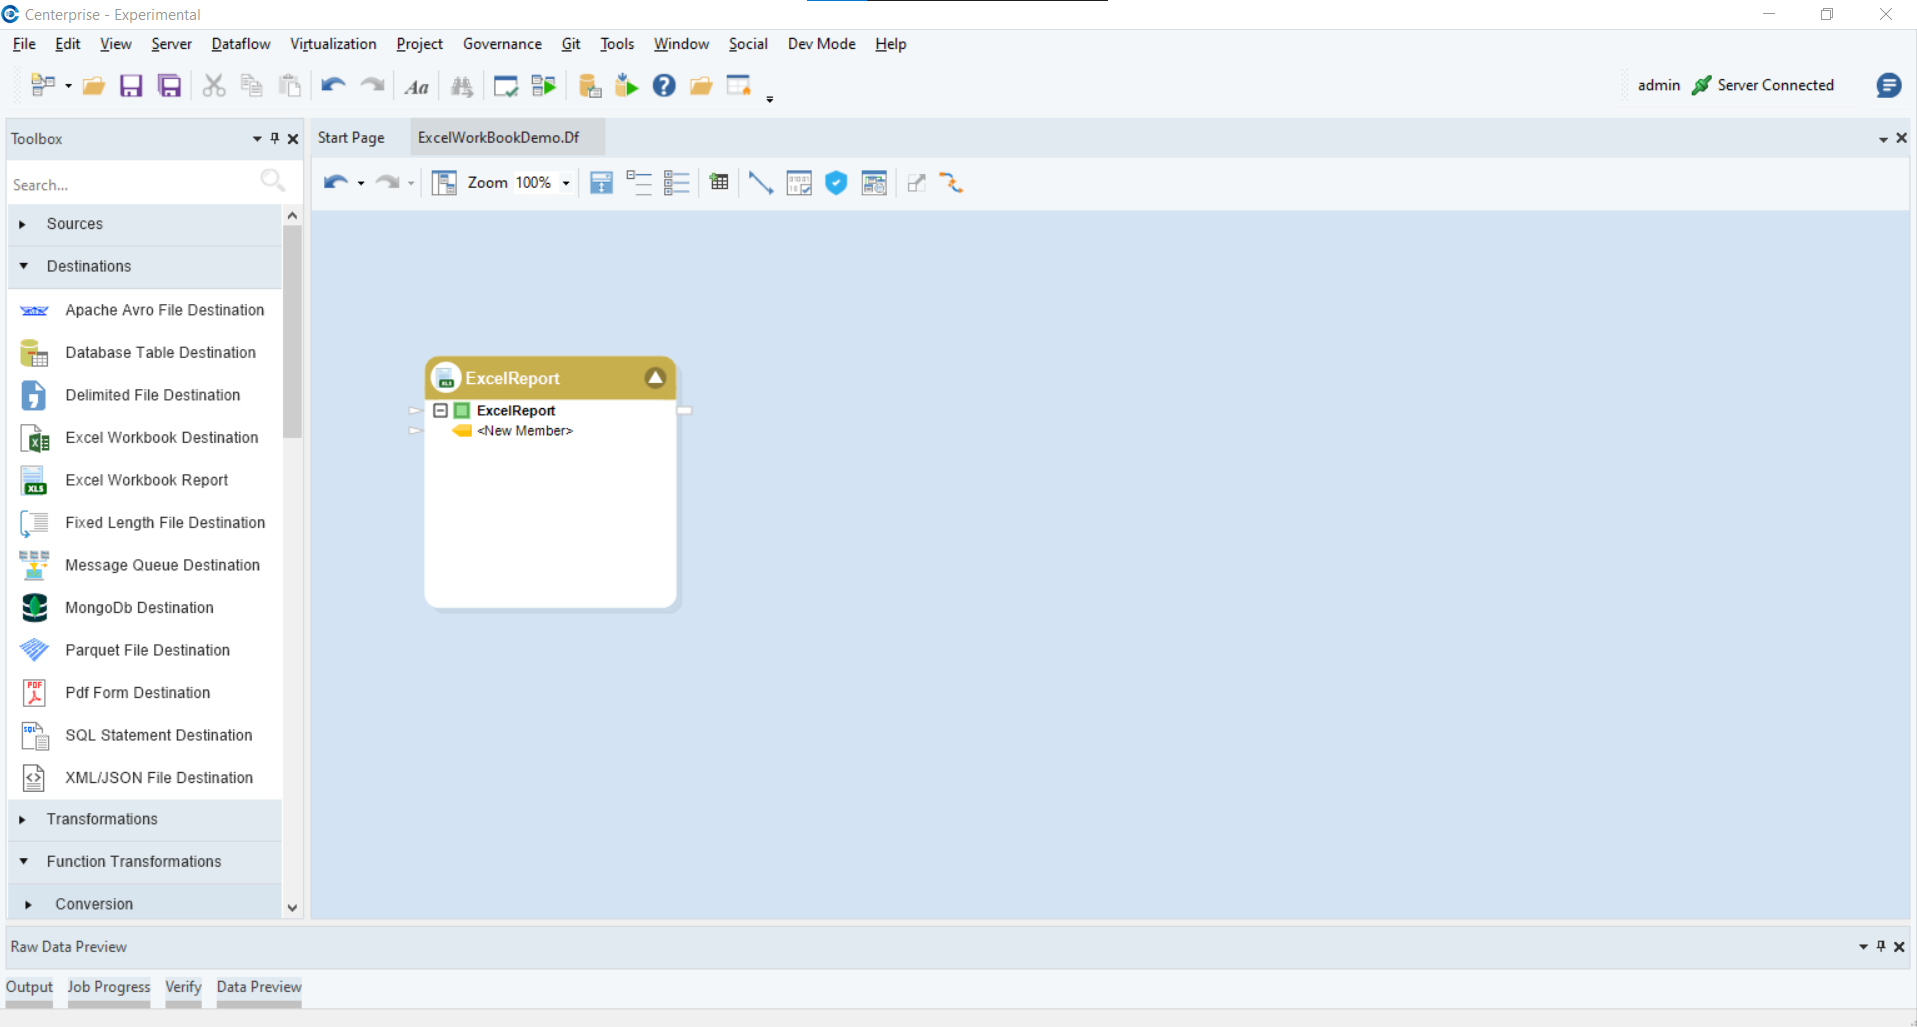Click the blue shield icon in designer toolbar
The height and width of the screenshot is (1027, 1917).
click(x=836, y=183)
